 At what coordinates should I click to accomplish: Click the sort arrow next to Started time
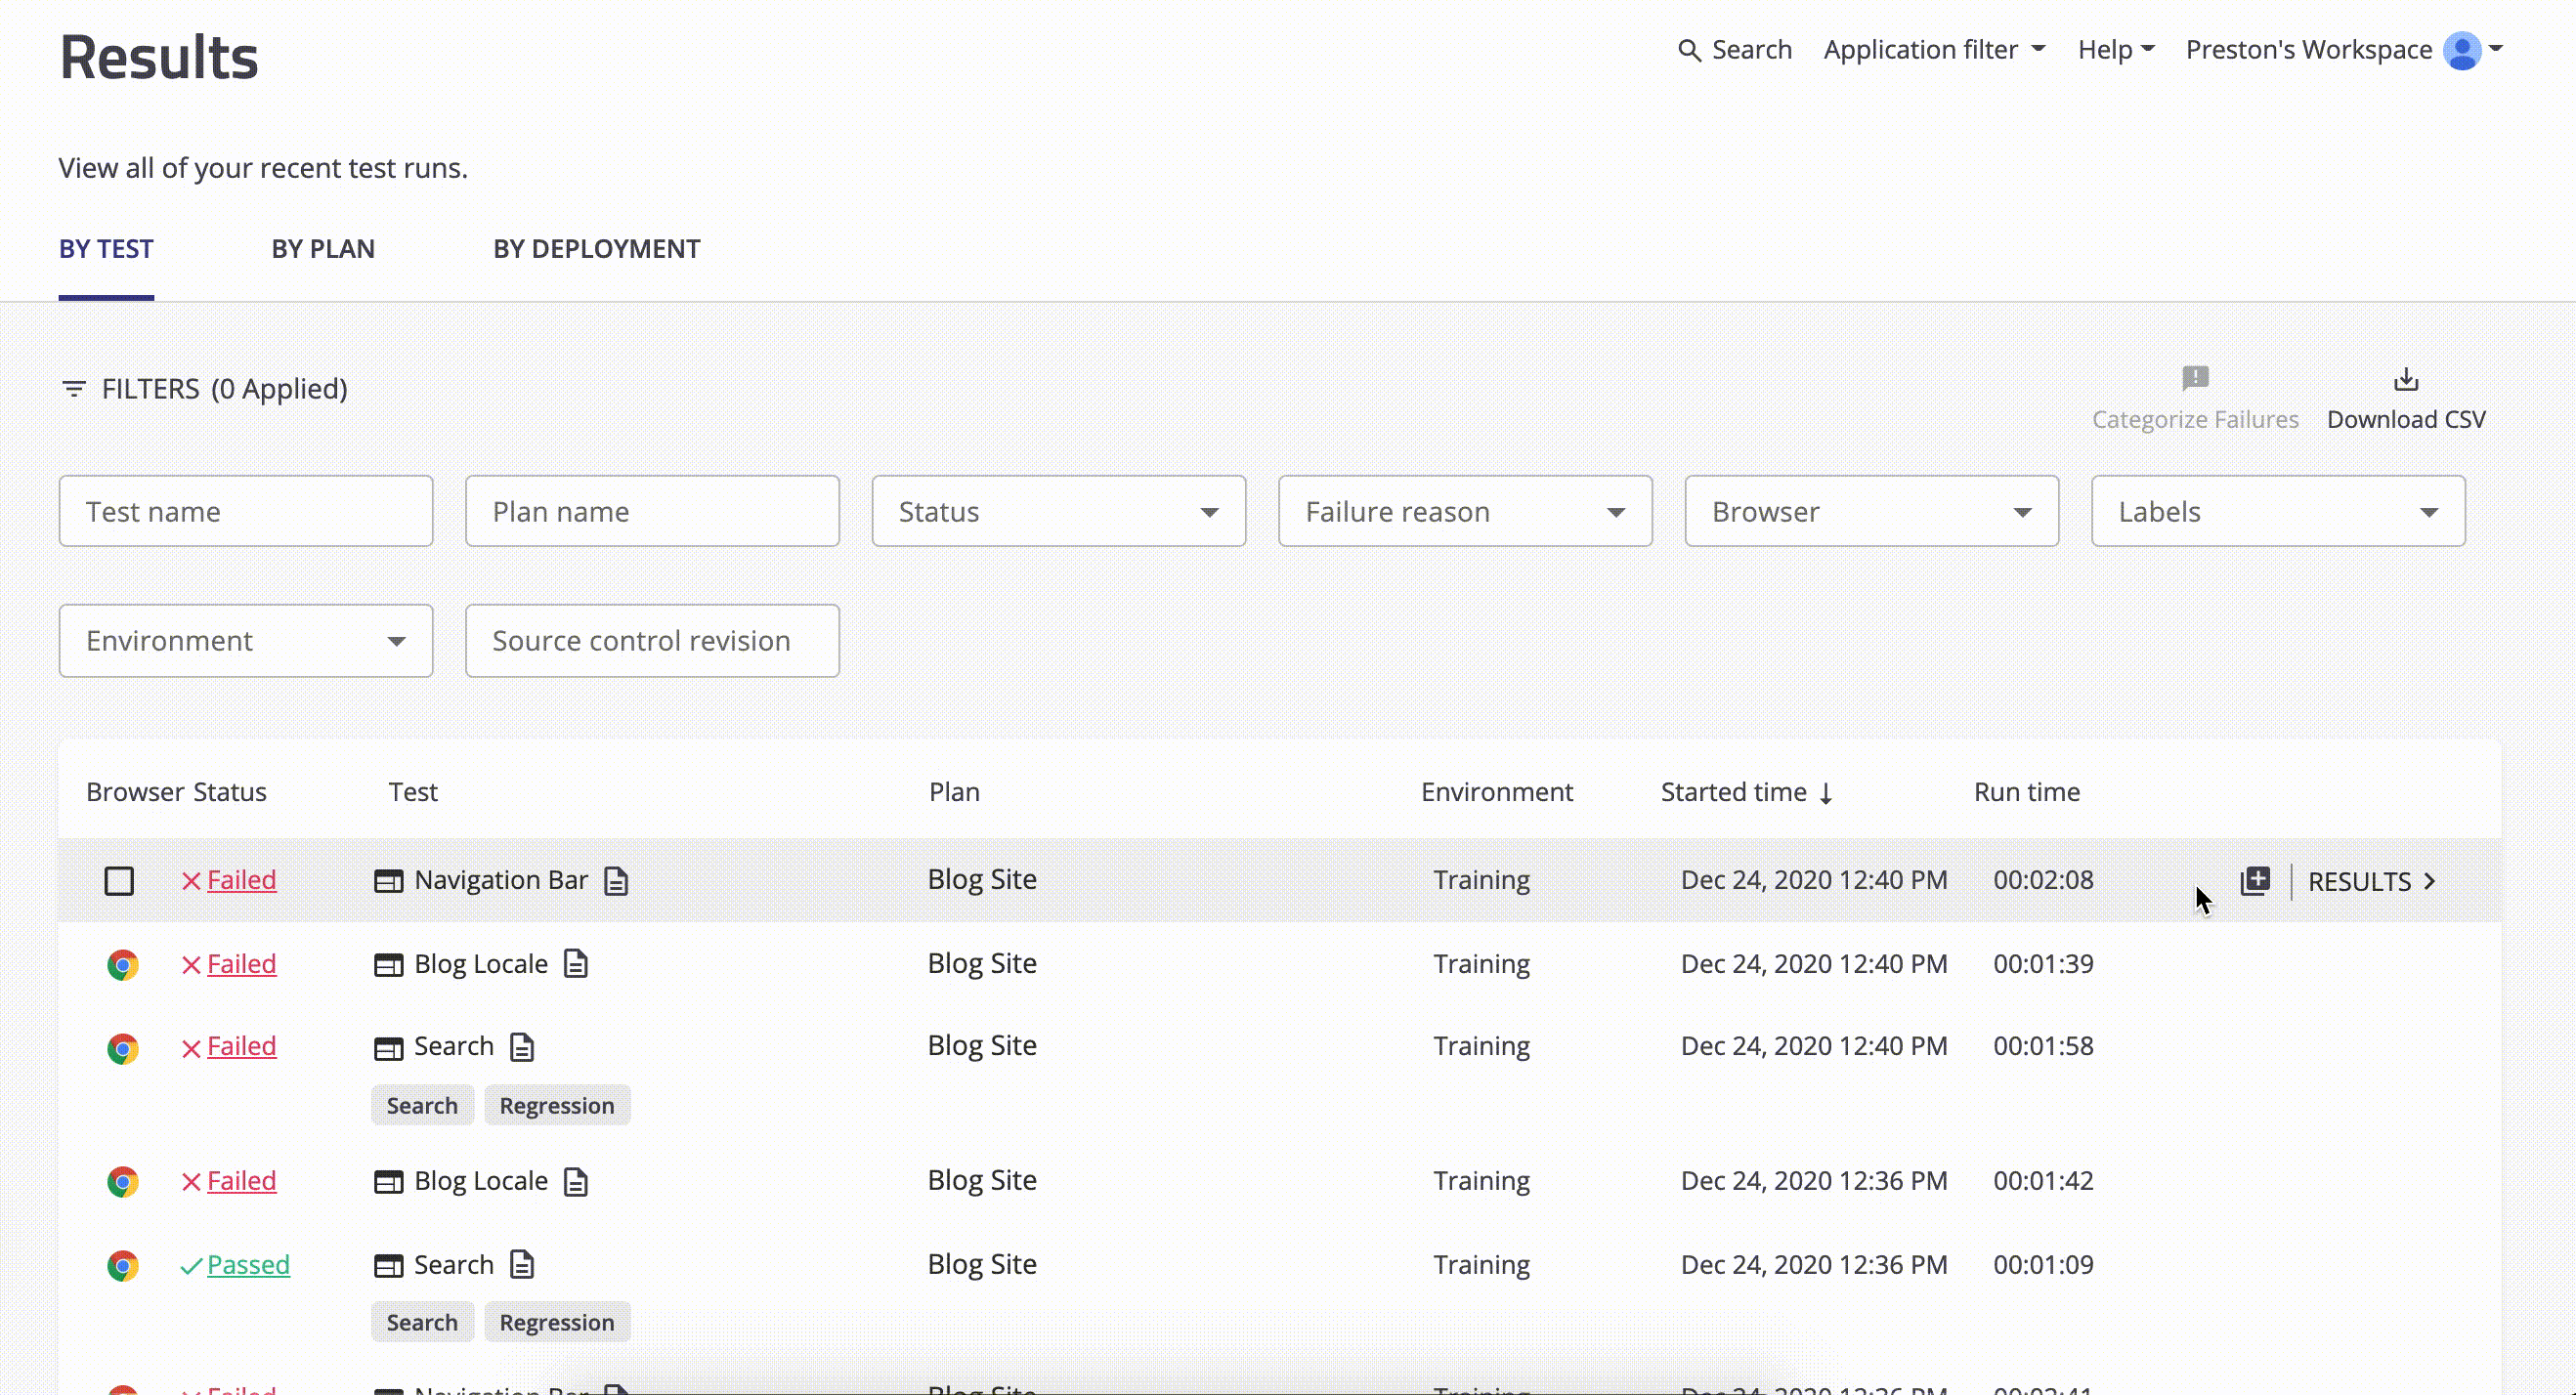1826,793
